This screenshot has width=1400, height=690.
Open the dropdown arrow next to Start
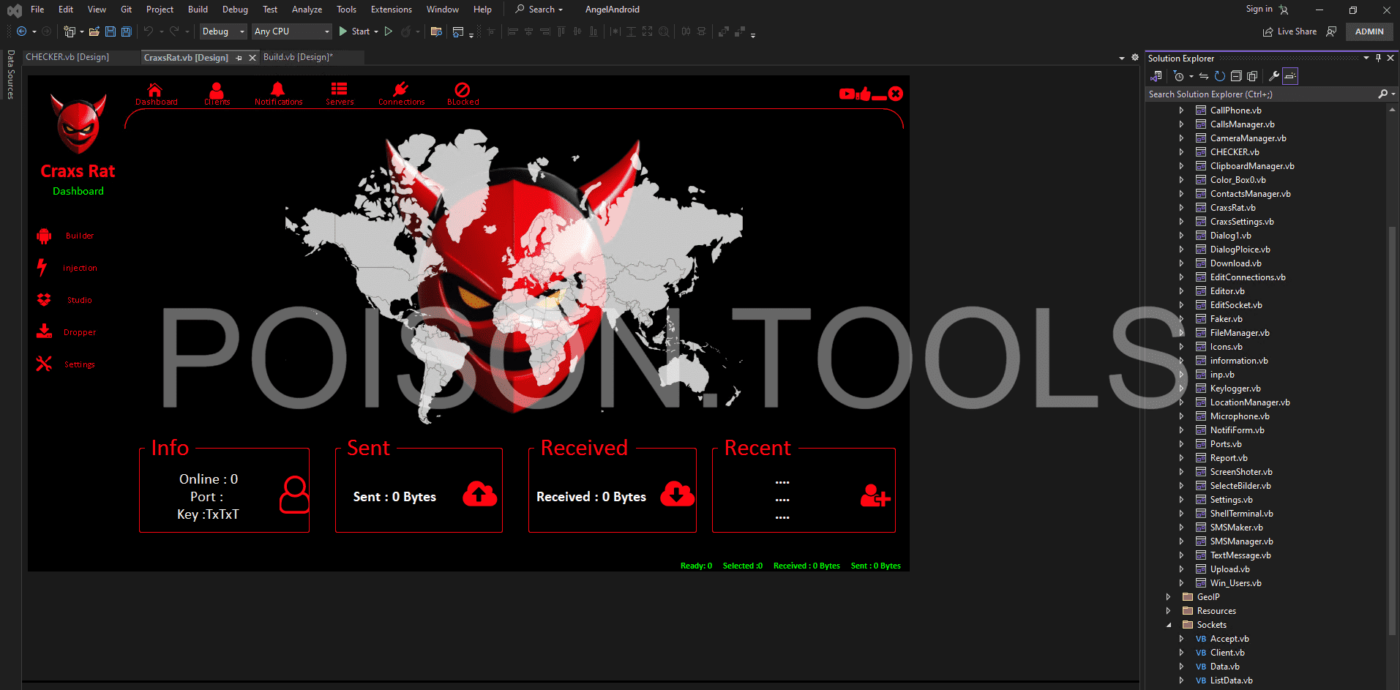pyautogui.click(x=375, y=32)
